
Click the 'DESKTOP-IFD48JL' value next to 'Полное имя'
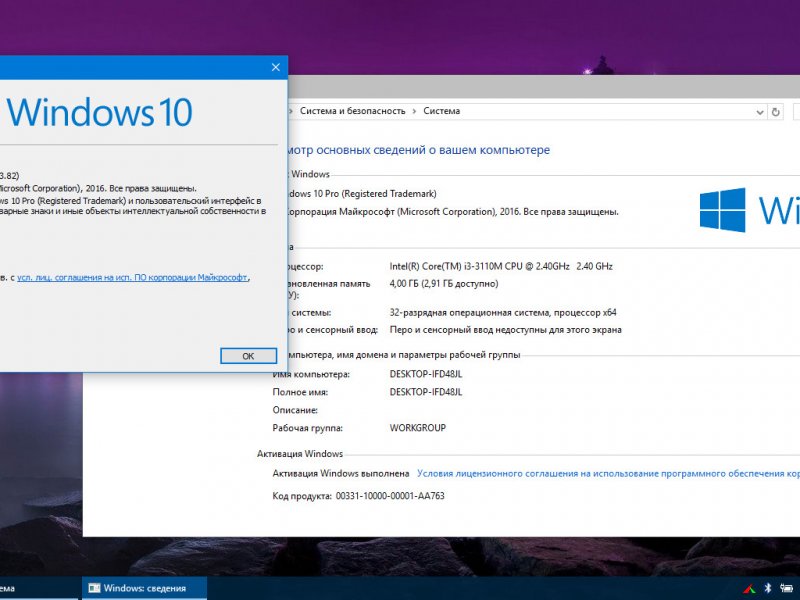coord(426,392)
